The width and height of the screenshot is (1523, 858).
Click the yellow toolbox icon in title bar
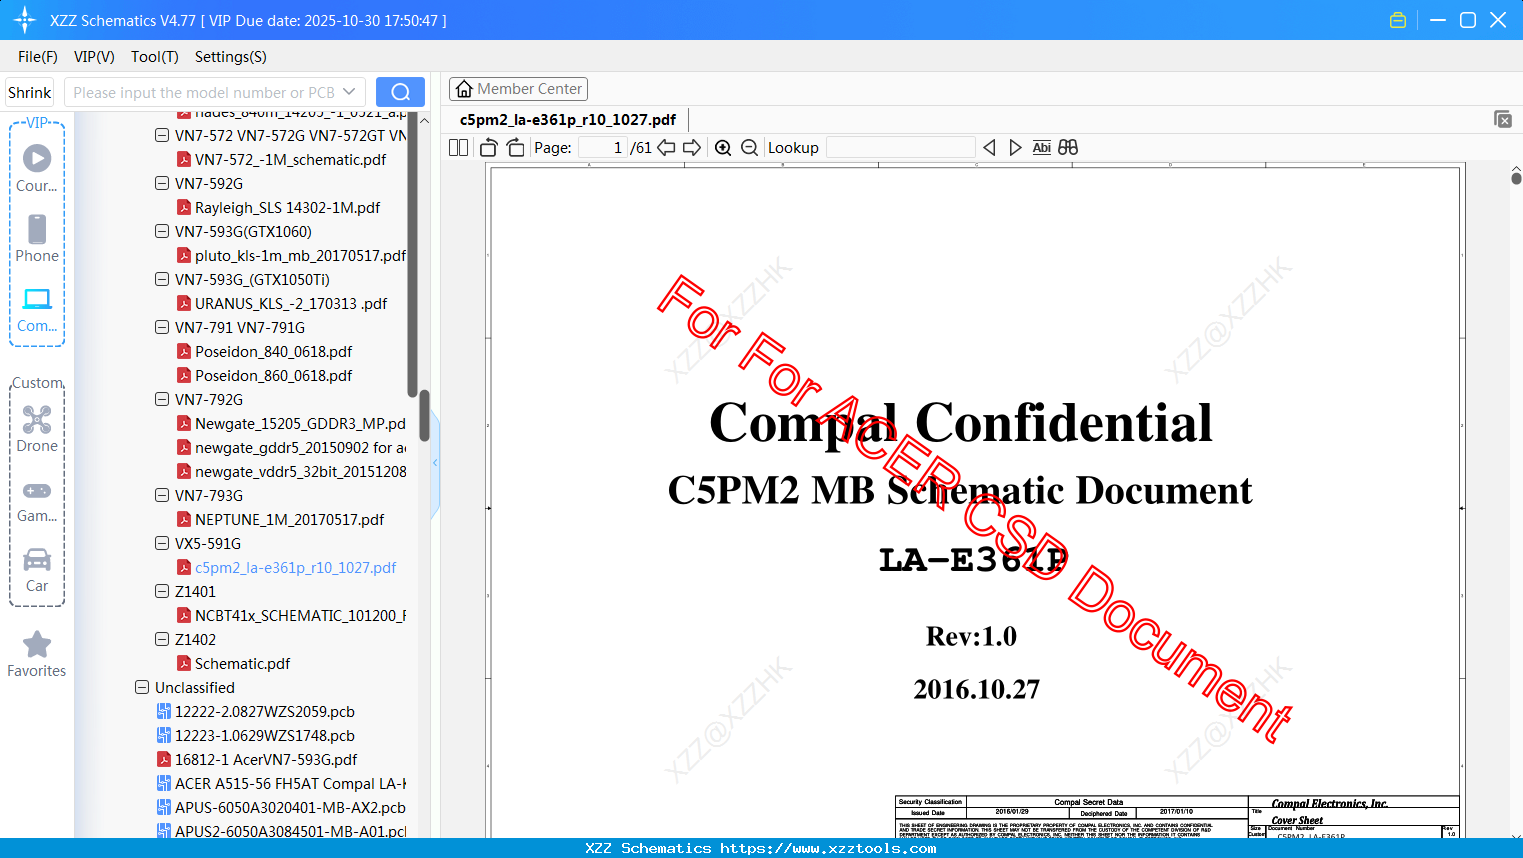click(1398, 20)
